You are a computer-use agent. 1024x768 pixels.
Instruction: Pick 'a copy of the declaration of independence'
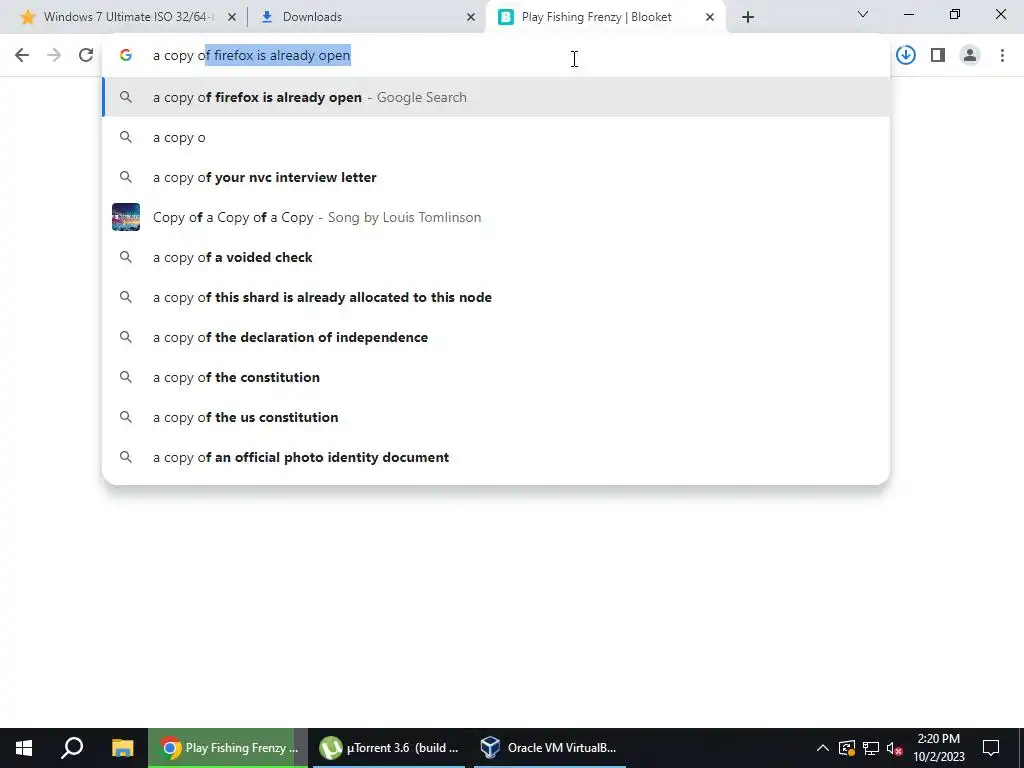click(496, 337)
